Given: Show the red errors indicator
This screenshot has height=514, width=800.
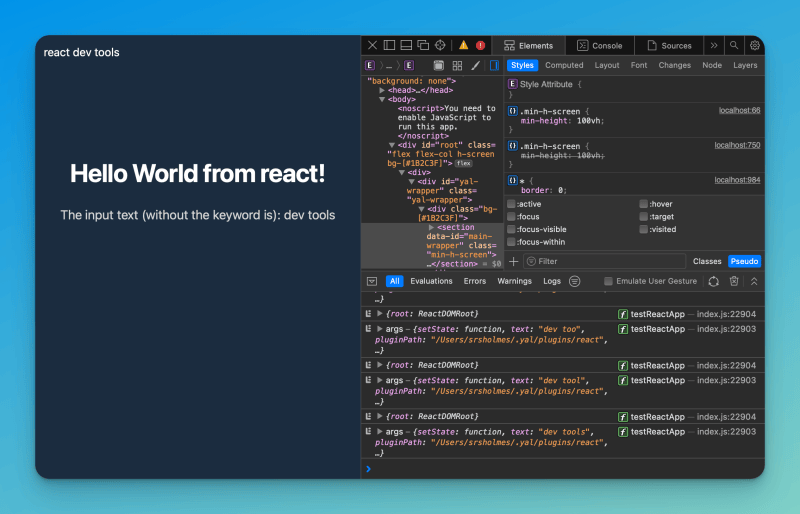Looking at the screenshot, I should coord(480,45).
